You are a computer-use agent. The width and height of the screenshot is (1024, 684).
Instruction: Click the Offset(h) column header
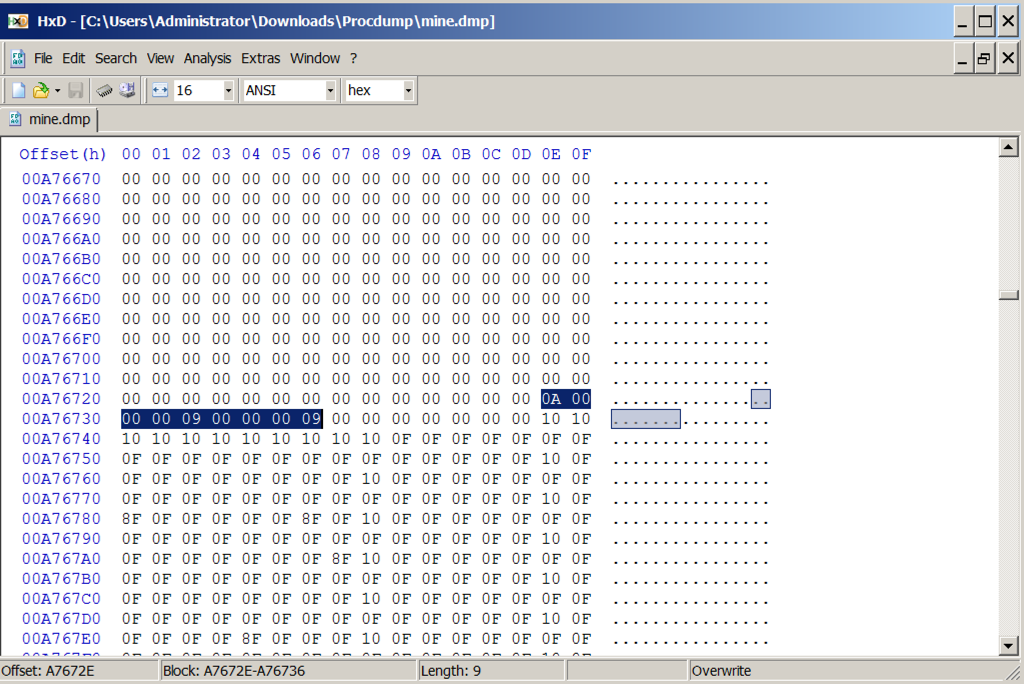coord(63,154)
